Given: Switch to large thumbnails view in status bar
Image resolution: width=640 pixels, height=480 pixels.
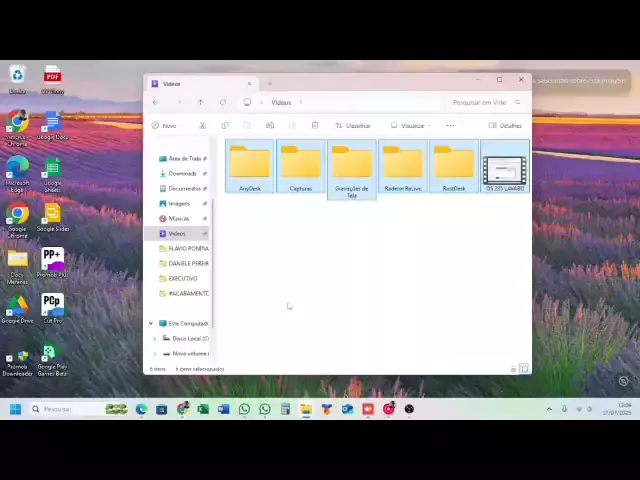Looking at the screenshot, I should pos(524,369).
